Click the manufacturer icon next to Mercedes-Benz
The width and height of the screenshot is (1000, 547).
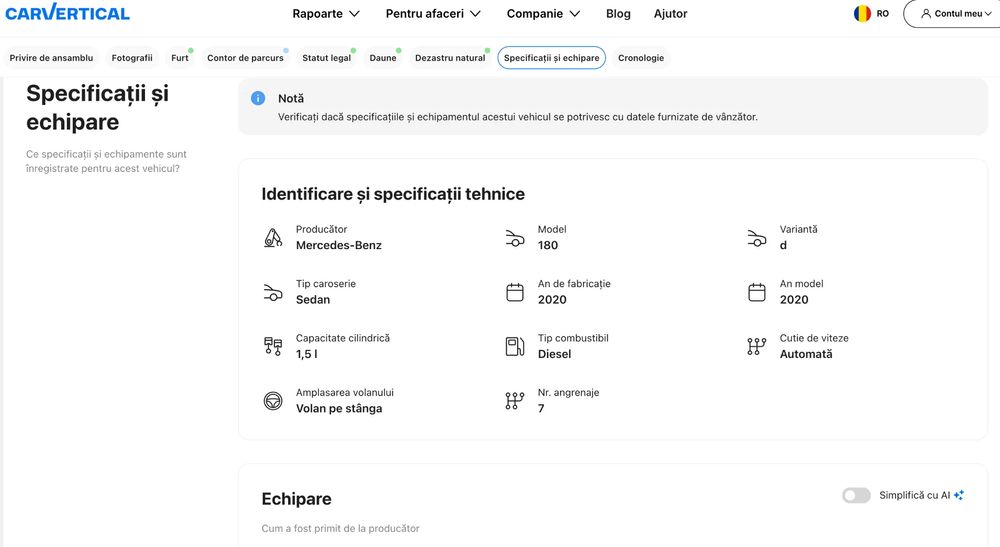coord(273,238)
